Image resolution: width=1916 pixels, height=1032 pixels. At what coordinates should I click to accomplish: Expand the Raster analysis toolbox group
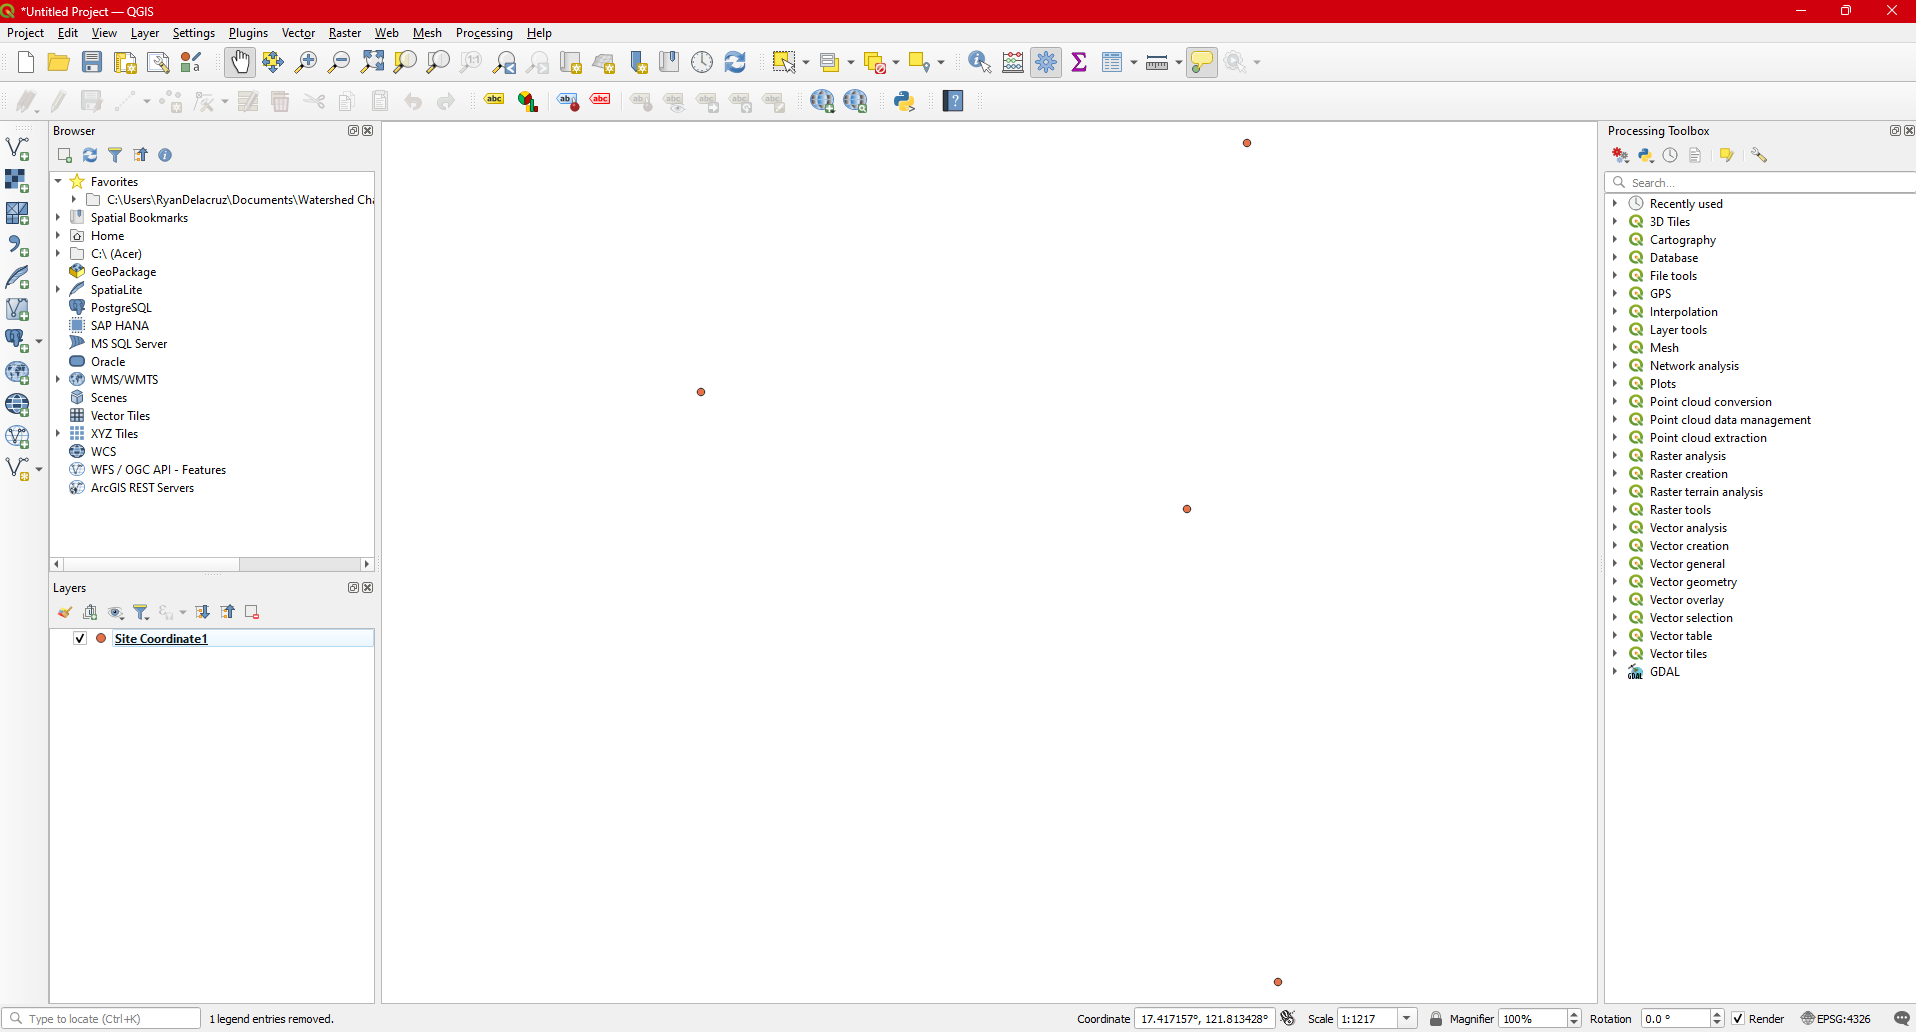[1615, 456]
